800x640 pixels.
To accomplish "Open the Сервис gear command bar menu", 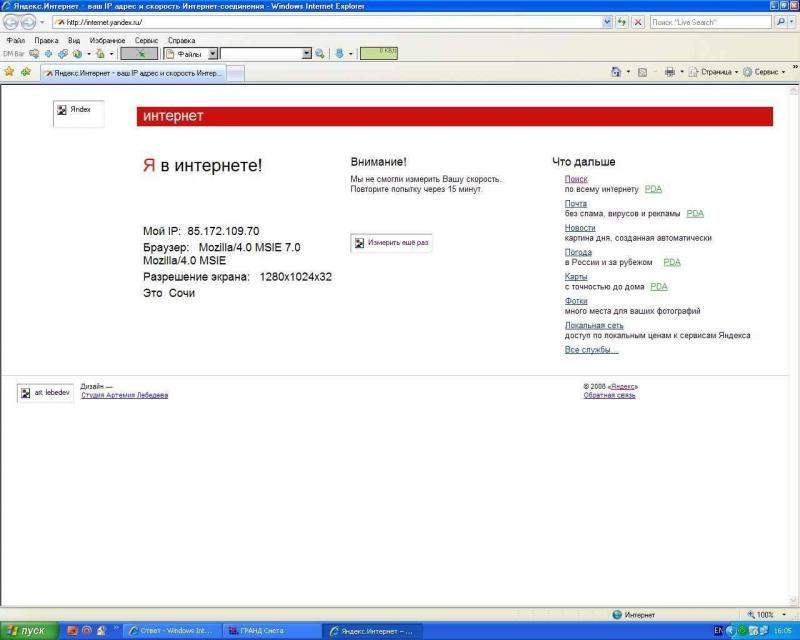I will pyautogui.click(x=764, y=72).
